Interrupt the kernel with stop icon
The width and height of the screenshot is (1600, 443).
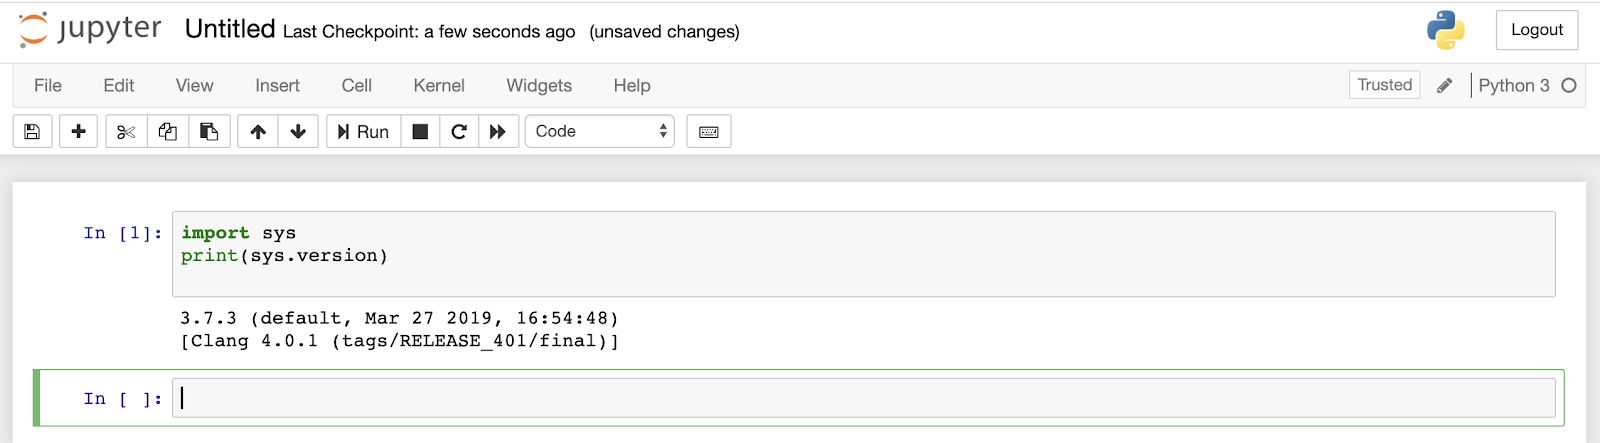pos(420,132)
